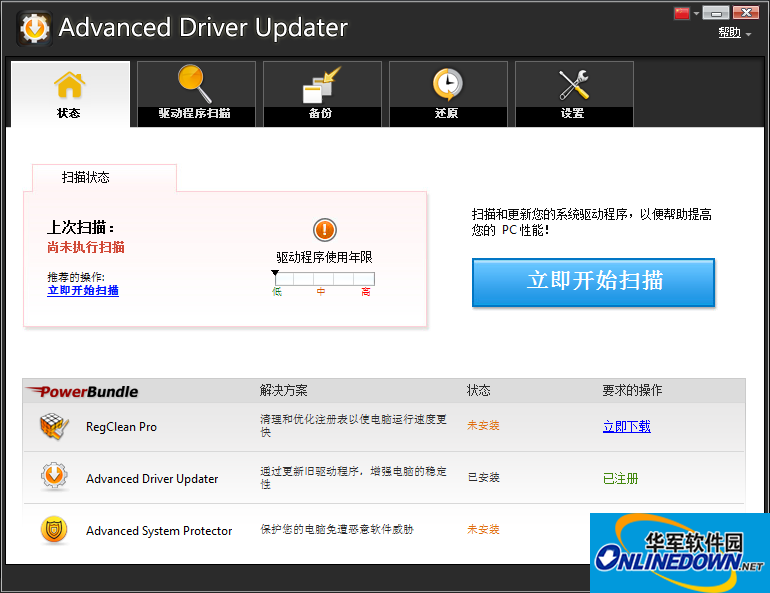
Task: Click the big 立即开始扫描 button
Action: coord(593,282)
